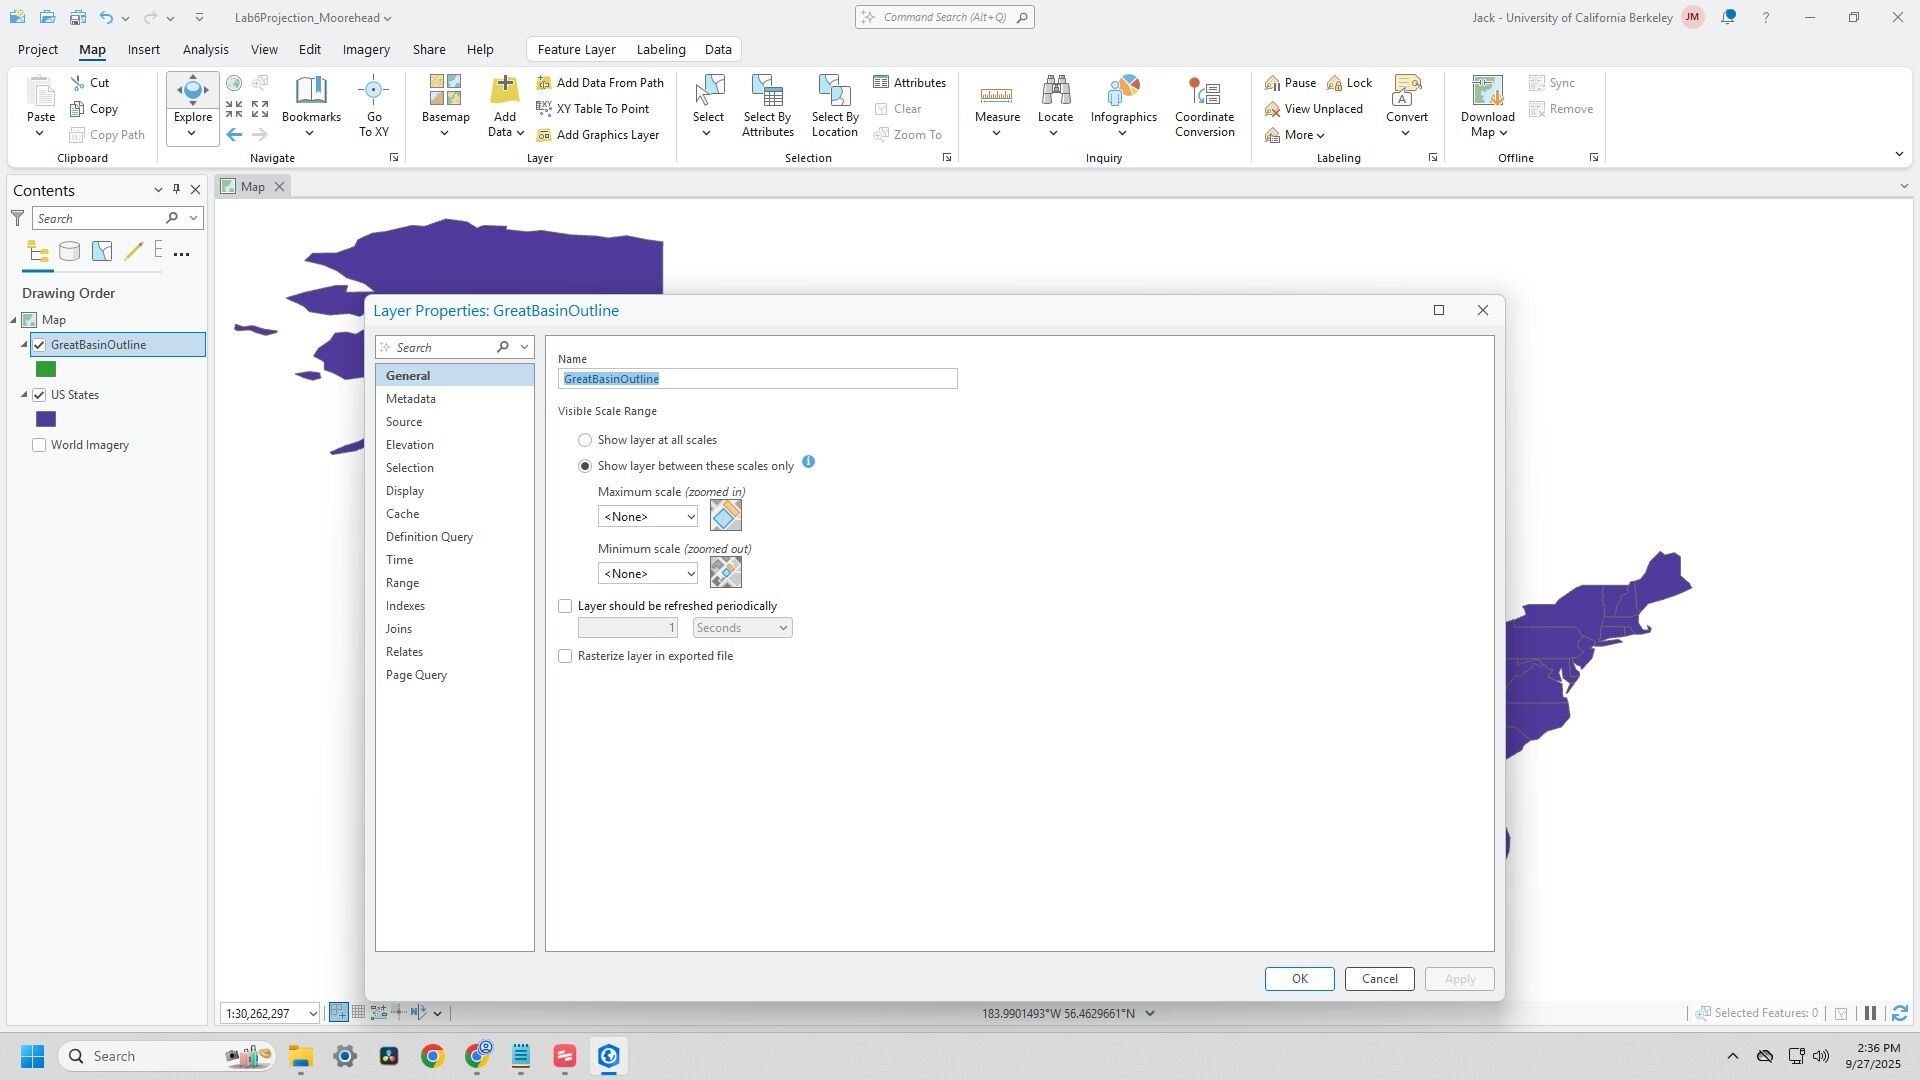Click OK in Layer Properties
This screenshot has width=1920, height=1080.
[1299, 979]
